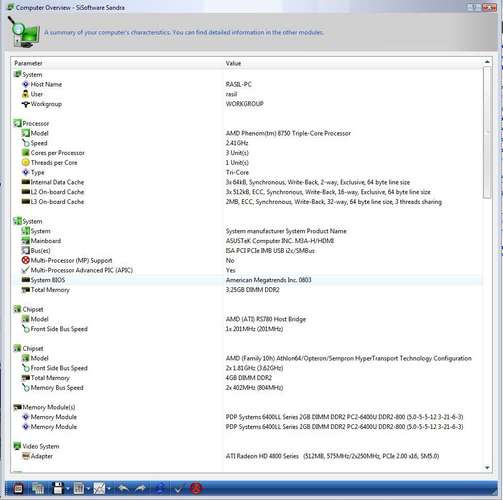Click the second toolbar icon beside the options icon

tap(38, 488)
